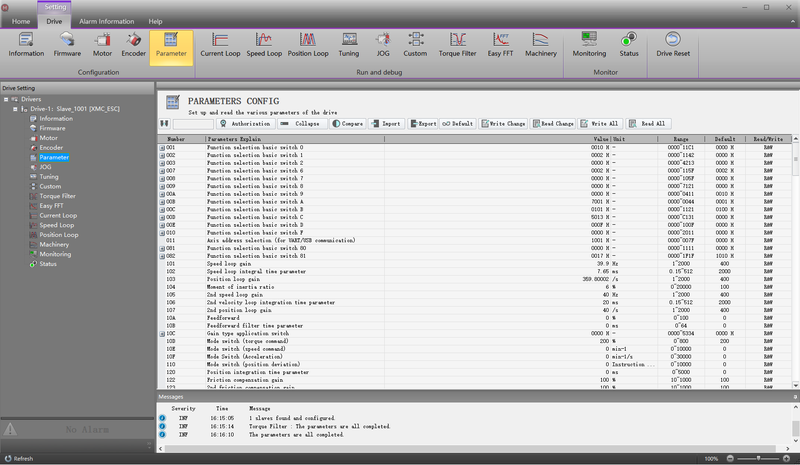Open the Speed Loop ribbon tool

pos(265,45)
